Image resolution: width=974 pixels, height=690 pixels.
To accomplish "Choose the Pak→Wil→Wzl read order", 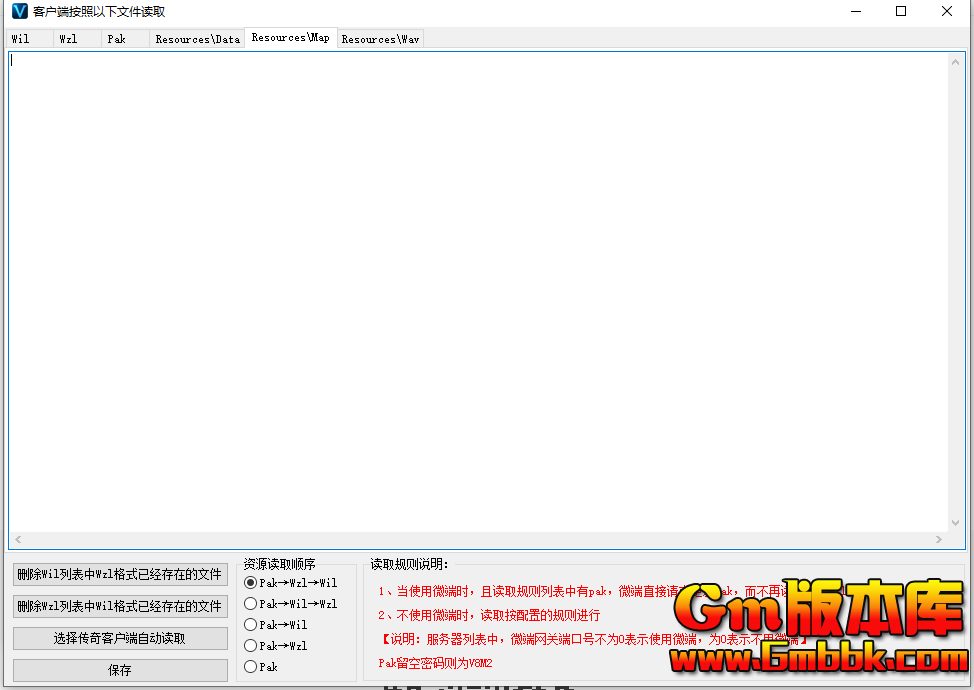I will (x=251, y=604).
